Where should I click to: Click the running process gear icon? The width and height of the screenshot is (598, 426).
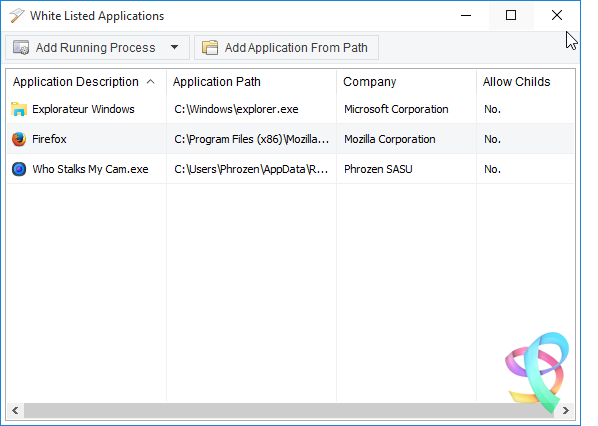pyautogui.click(x=21, y=48)
